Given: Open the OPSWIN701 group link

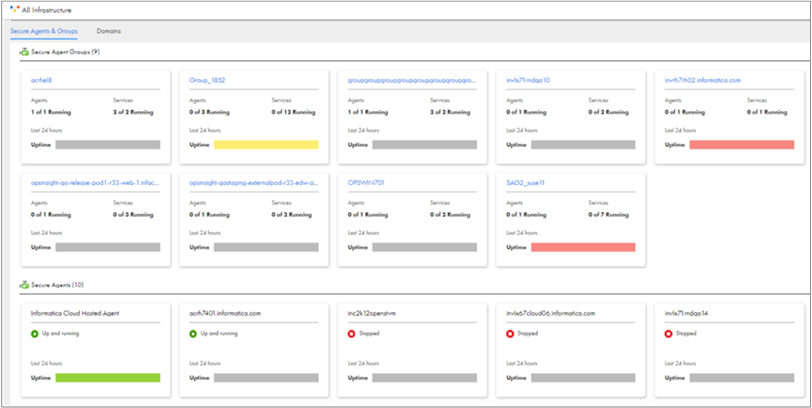Looking at the screenshot, I should (x=366, y=183).
